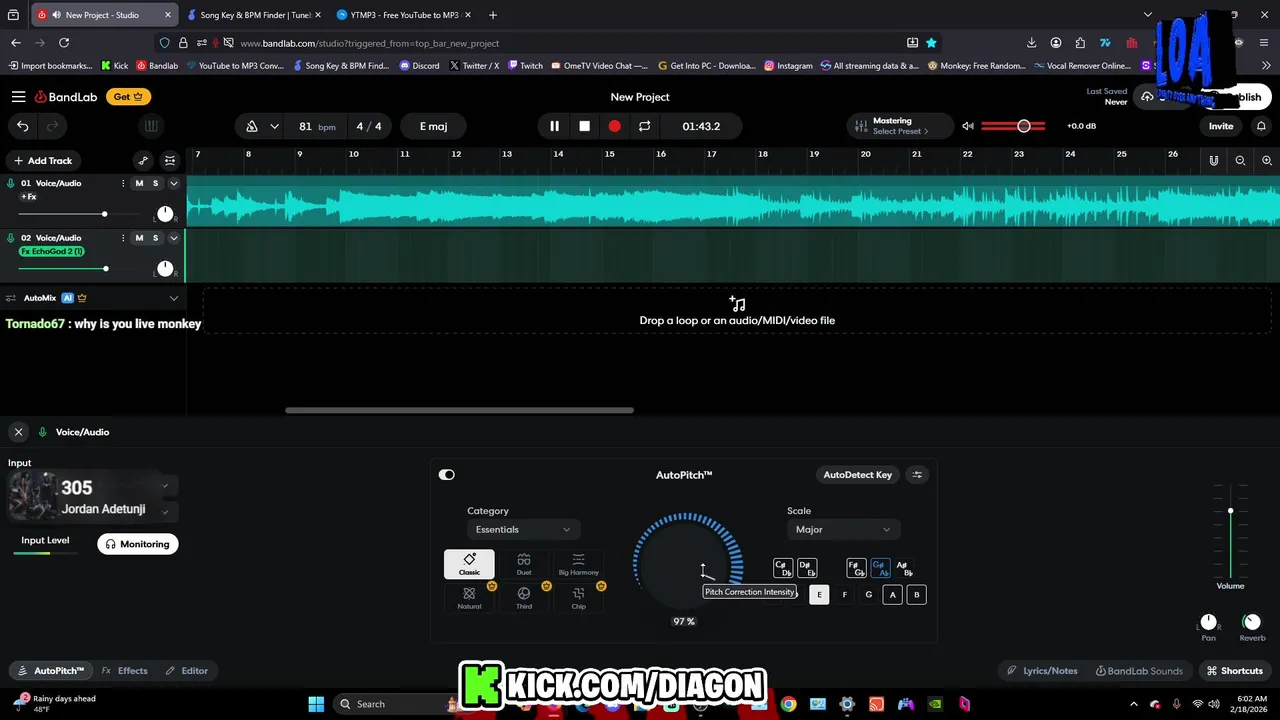The width and height of the screenshot is (1280, 720).
Task: Expand track 01 chevron
Action: [174, 183]
